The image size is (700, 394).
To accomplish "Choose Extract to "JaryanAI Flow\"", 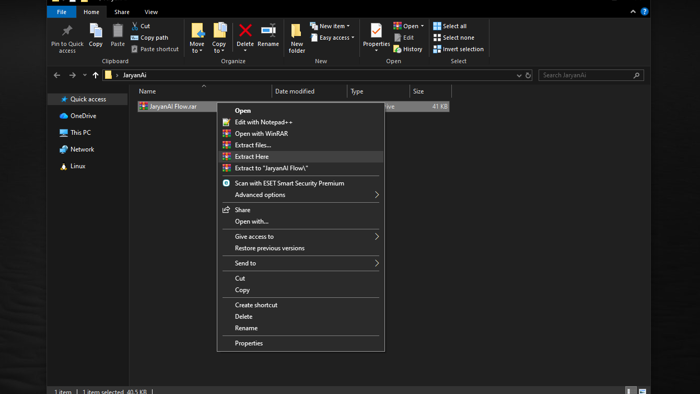I will pos(301,168).
